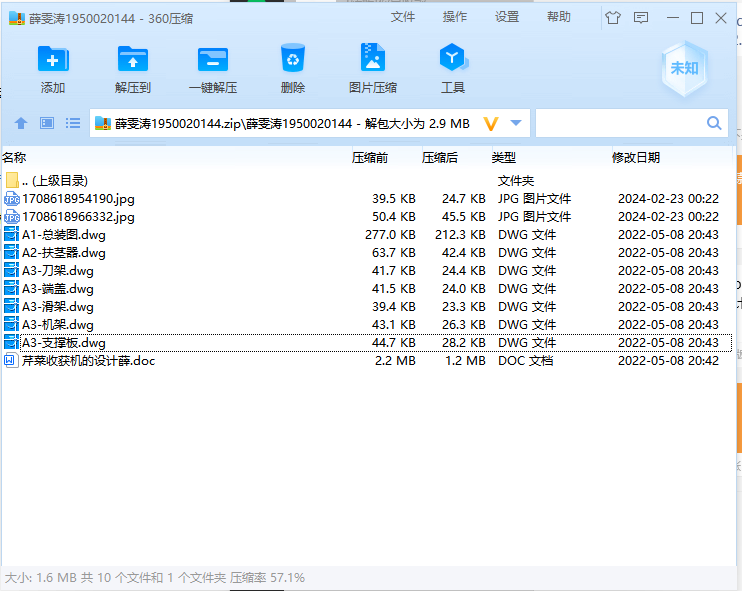
Task: Open the 文件 menu
Action: point(403,18)
